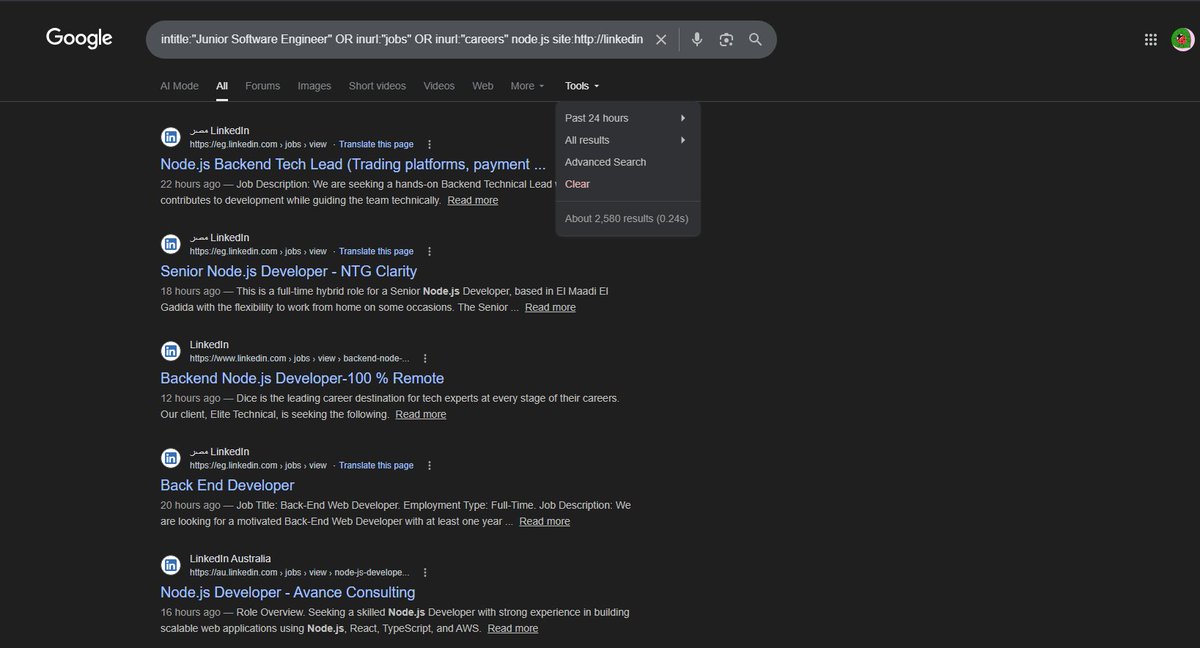Switch to Images tab
This screenshot has width=1200, height=648.
coord(314,86)
